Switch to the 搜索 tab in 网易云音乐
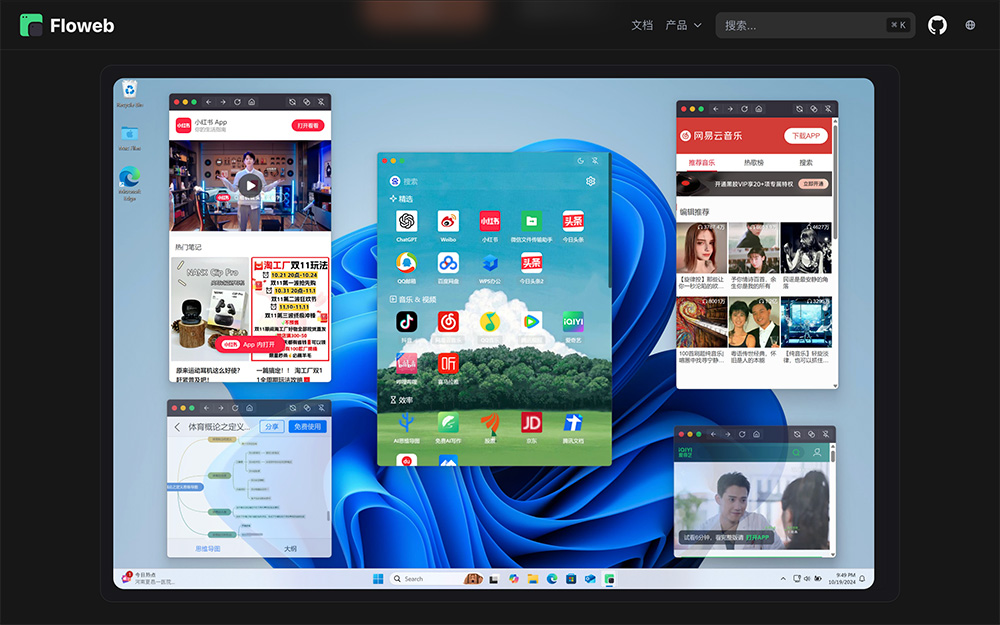Screen dimensions: 1000x625 point(806,163)
